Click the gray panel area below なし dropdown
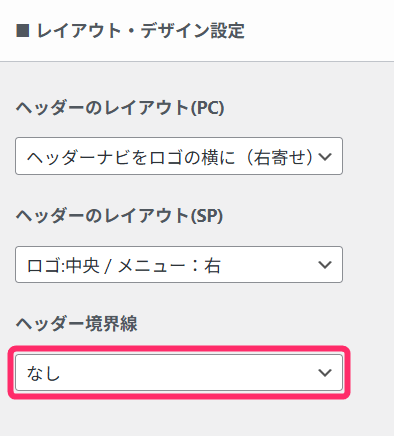This screenshot has height=436, width=394. (x=197, y=418)
